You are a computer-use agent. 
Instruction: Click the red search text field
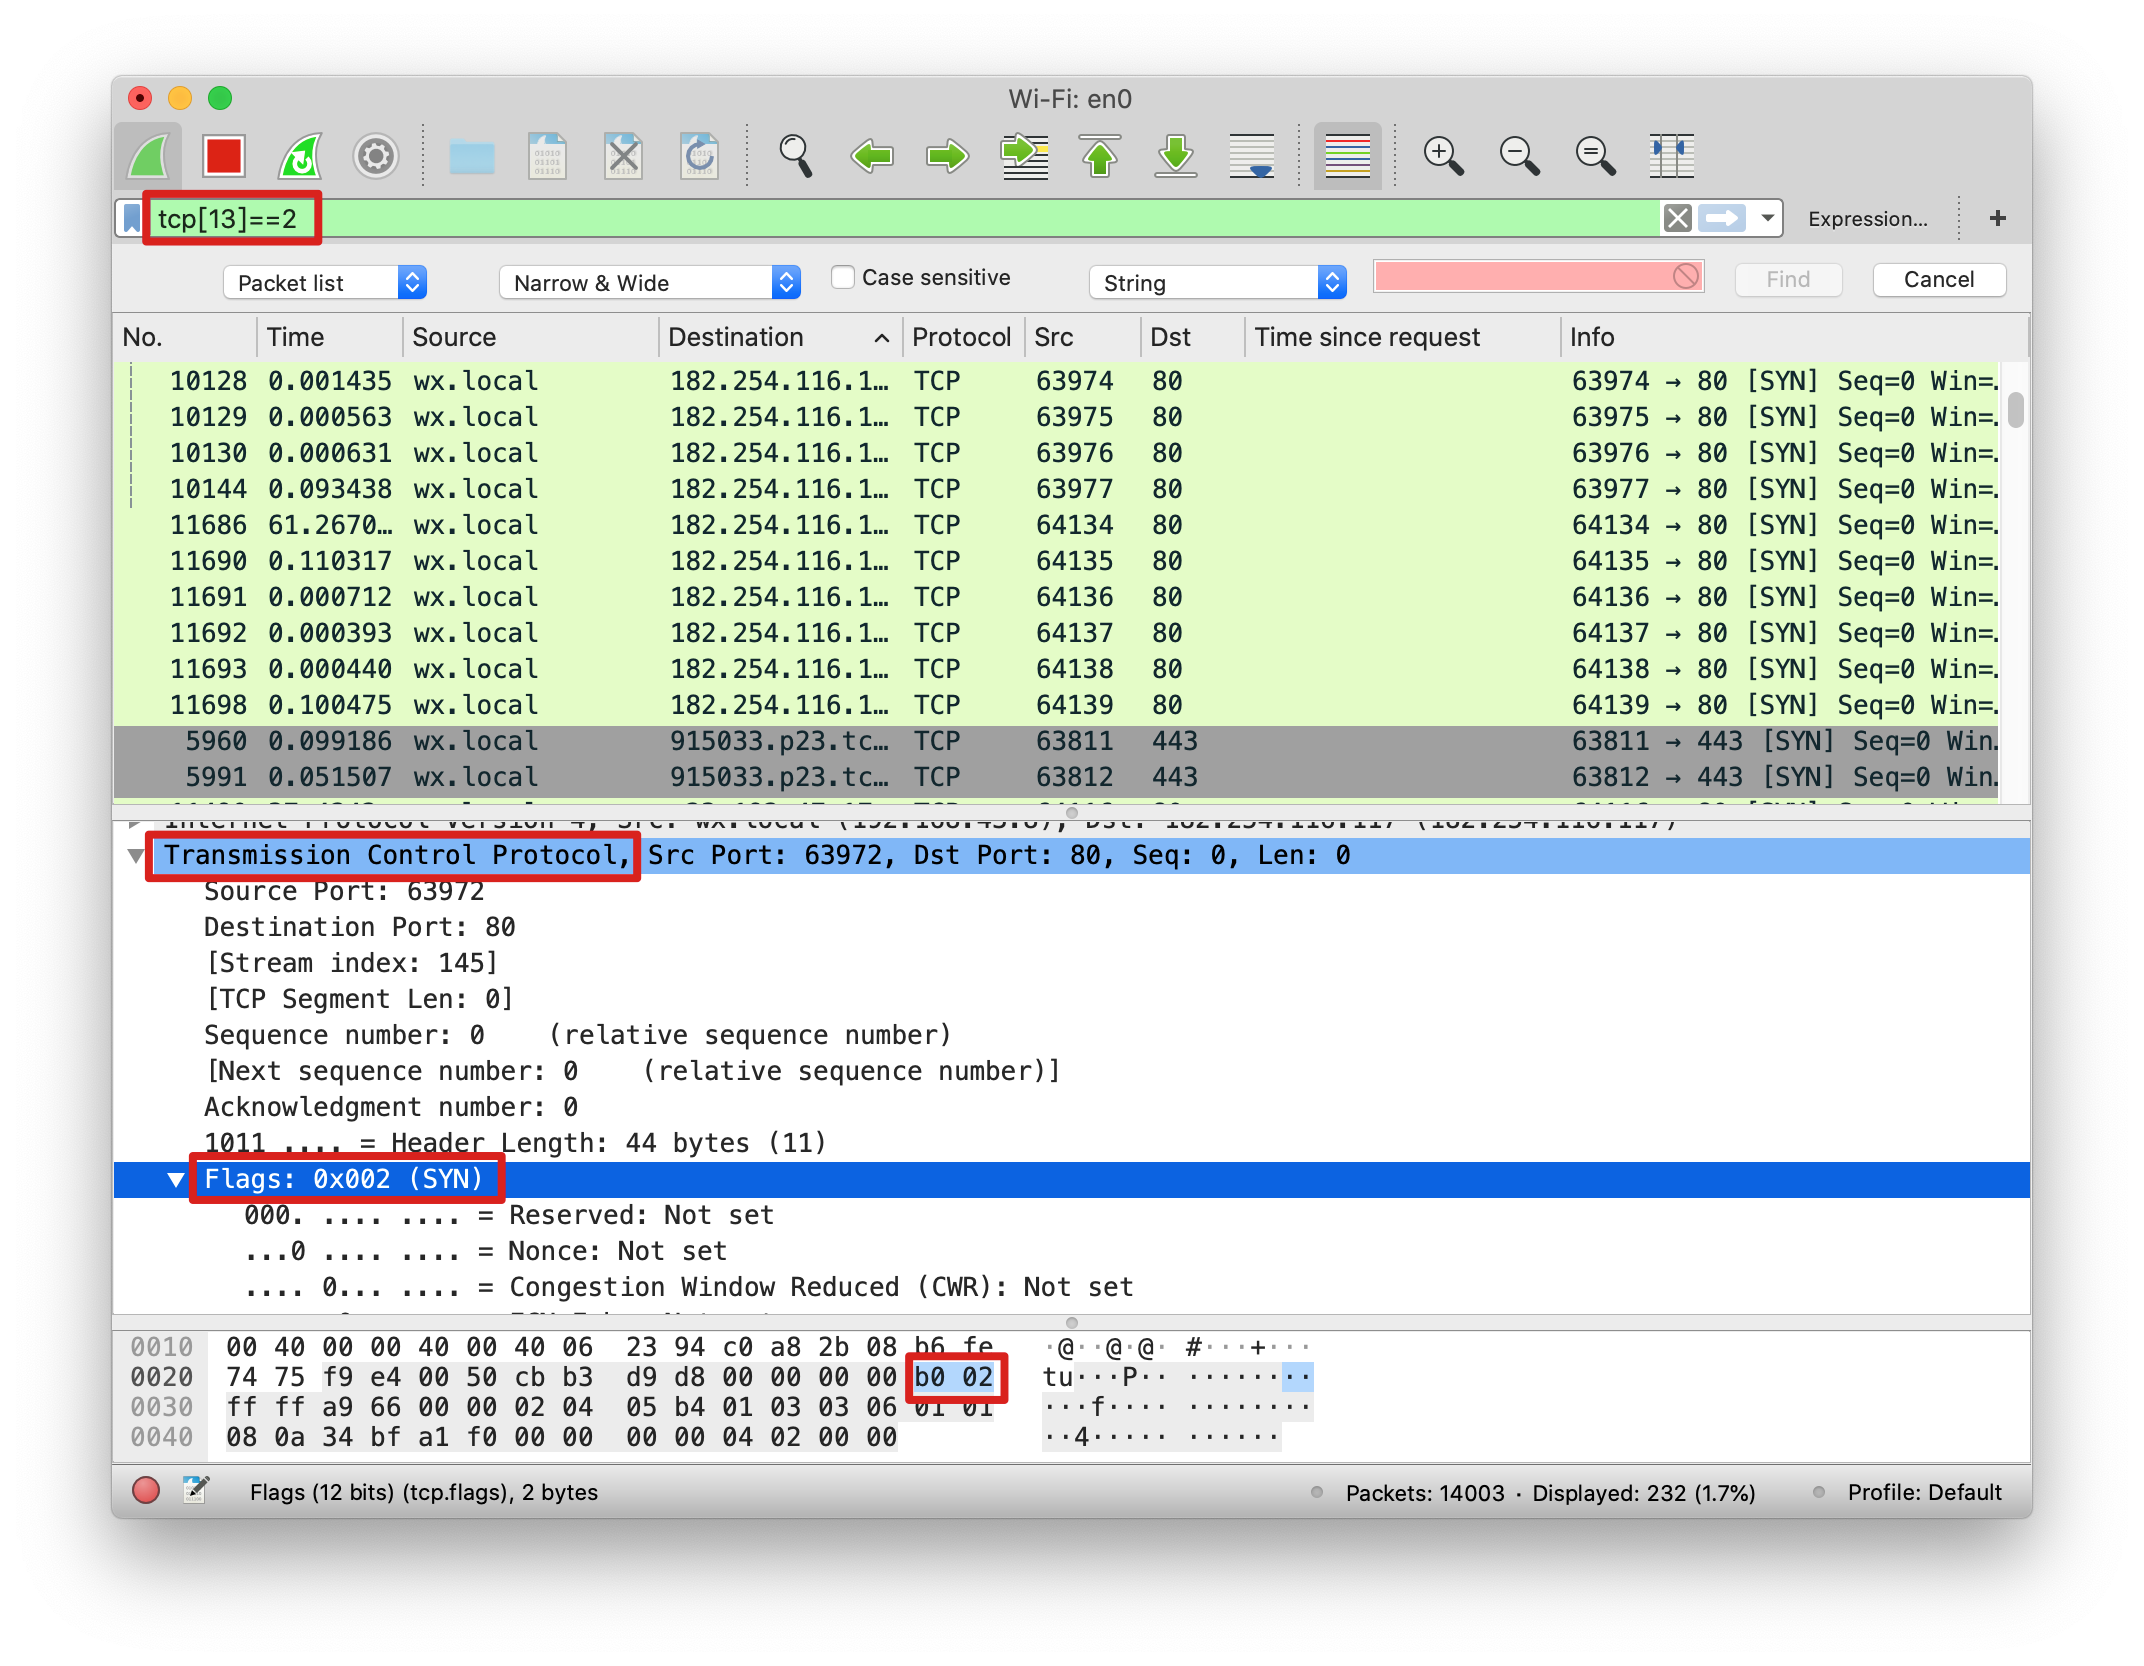(1538, 277)
